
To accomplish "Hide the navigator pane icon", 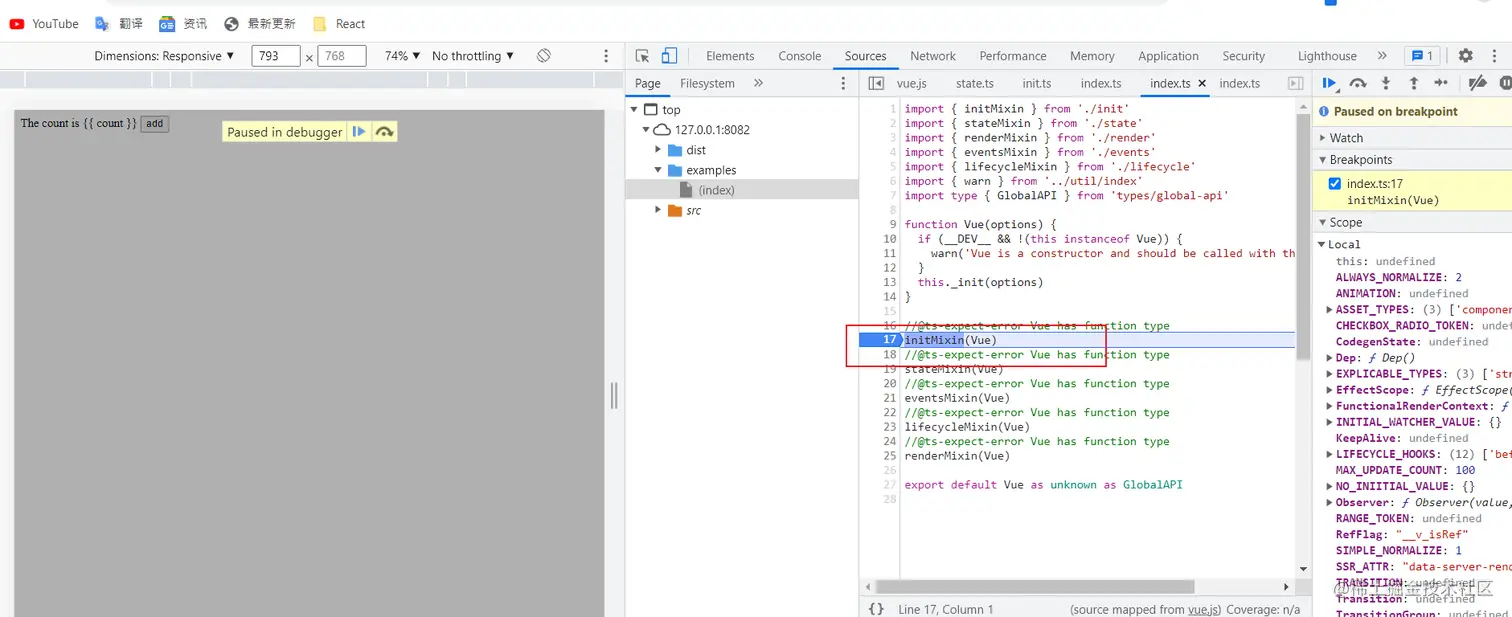I will [x=876, y=83].
